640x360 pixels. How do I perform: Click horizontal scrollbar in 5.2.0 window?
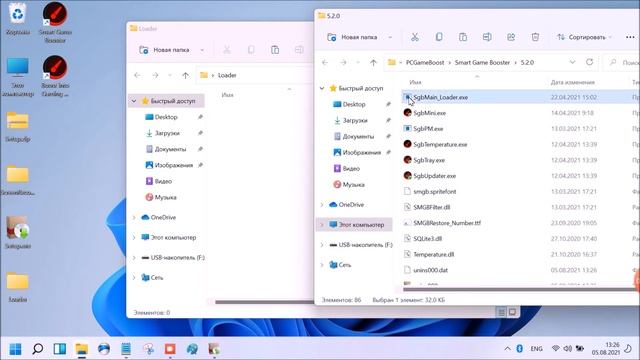click(x=521, y=289)
